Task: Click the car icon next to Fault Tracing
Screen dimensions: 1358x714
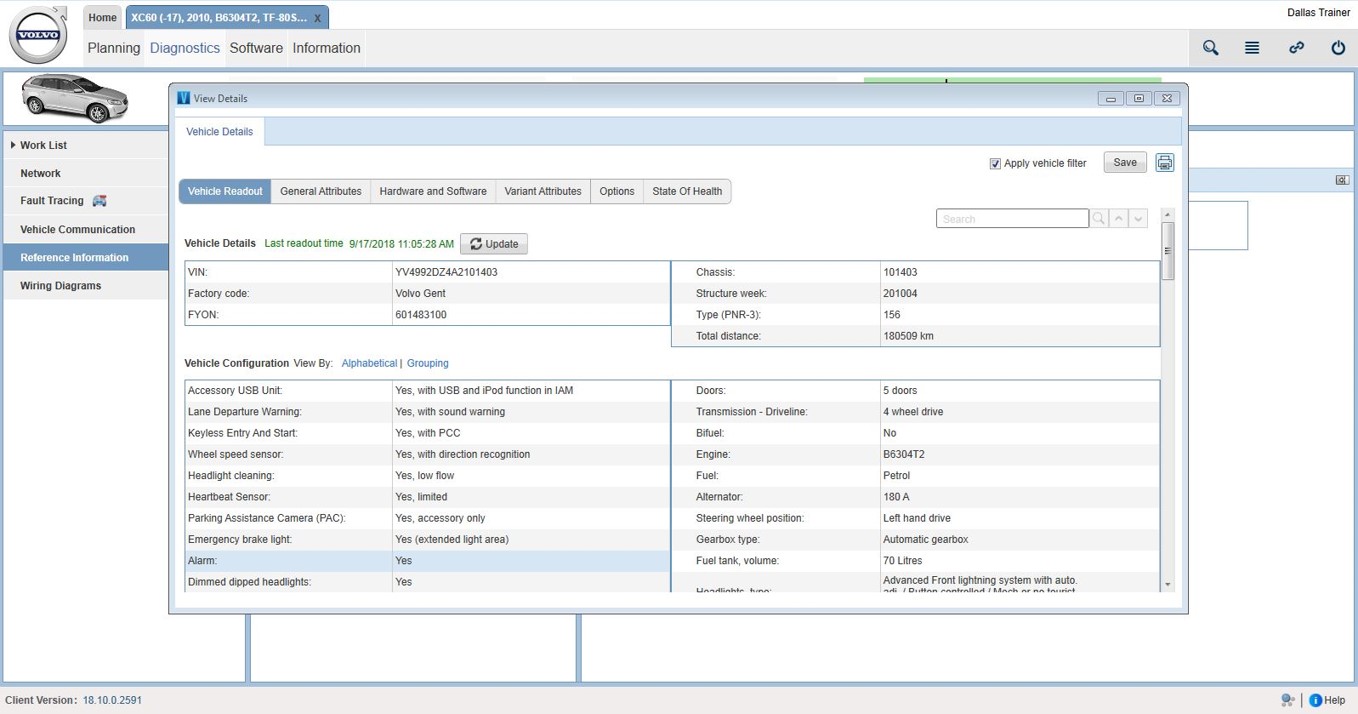Action: click(99, 201)
